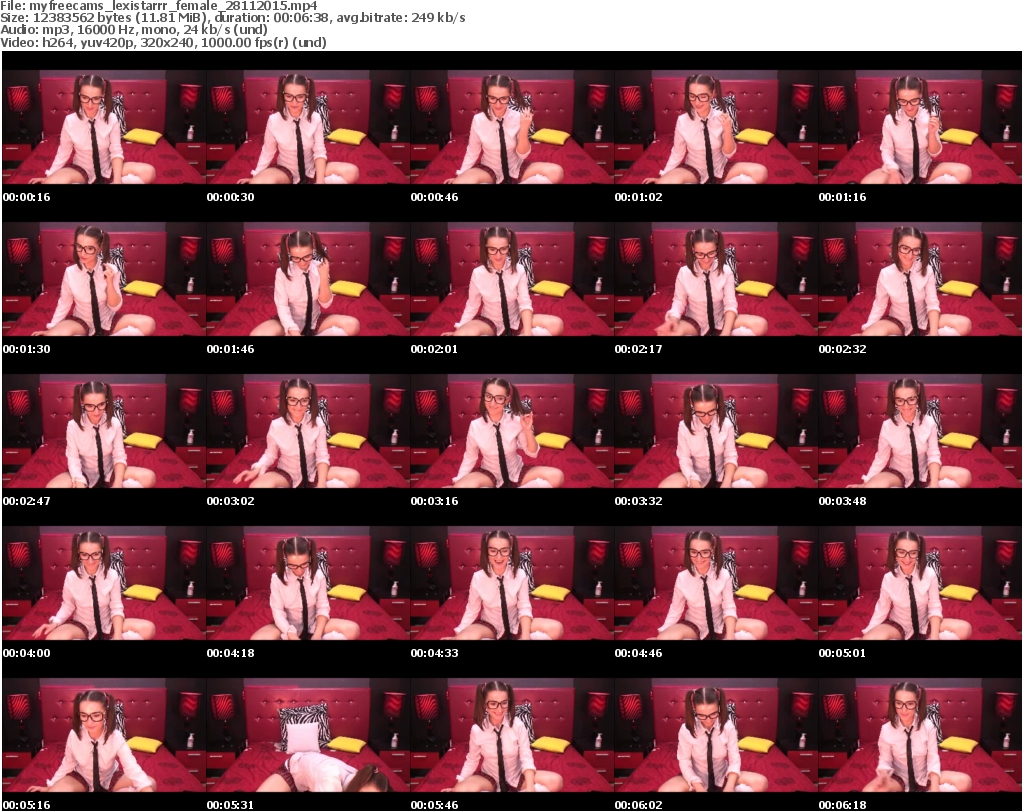This screenshot has height=811, width=1024.
Task: Select the thumbnail at 00:01:16
Action: (x=920, y=127)
